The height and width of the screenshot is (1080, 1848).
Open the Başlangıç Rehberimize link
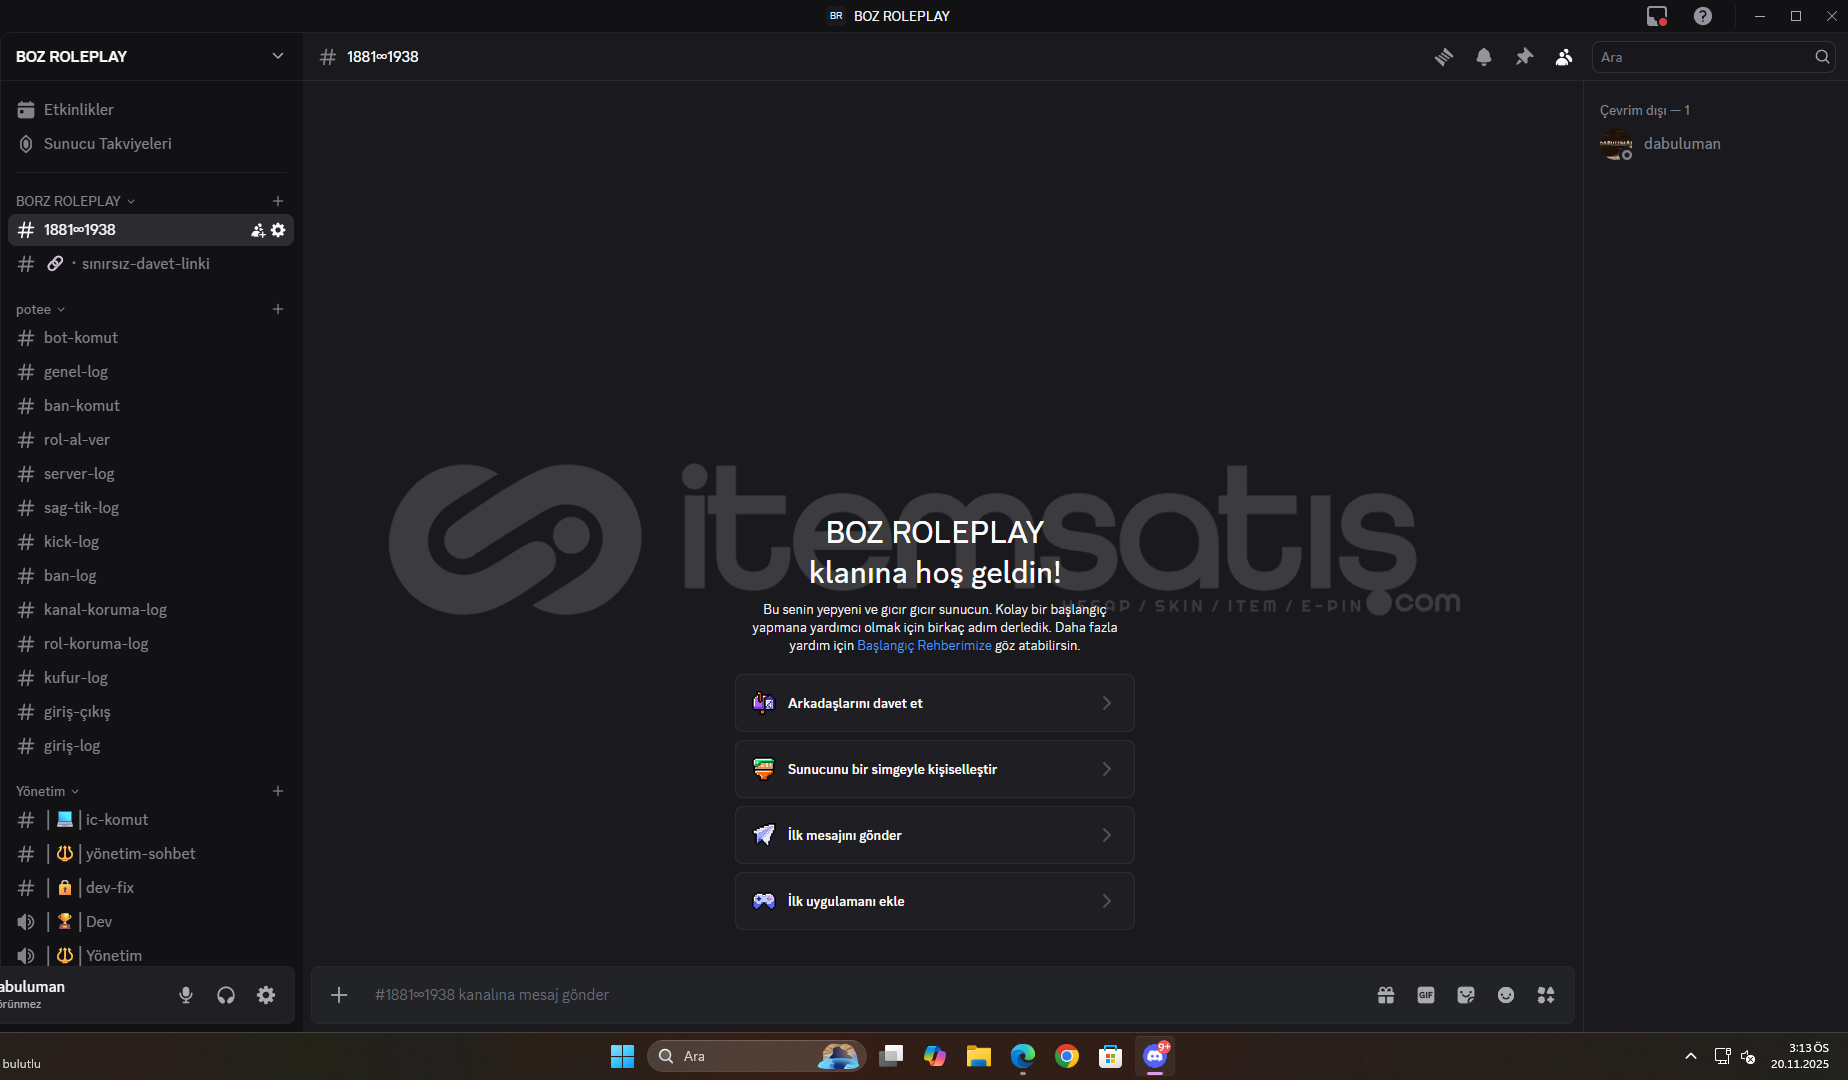[924, 646]
